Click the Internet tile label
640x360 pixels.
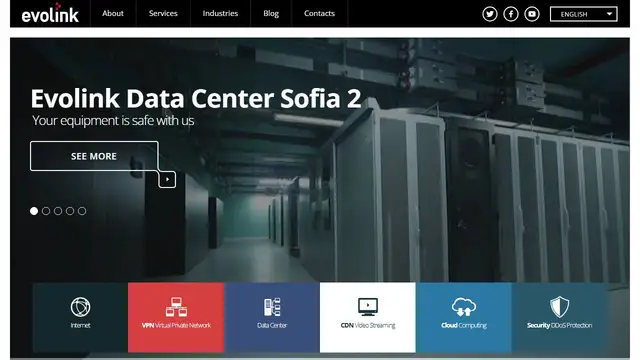[80, 325]
